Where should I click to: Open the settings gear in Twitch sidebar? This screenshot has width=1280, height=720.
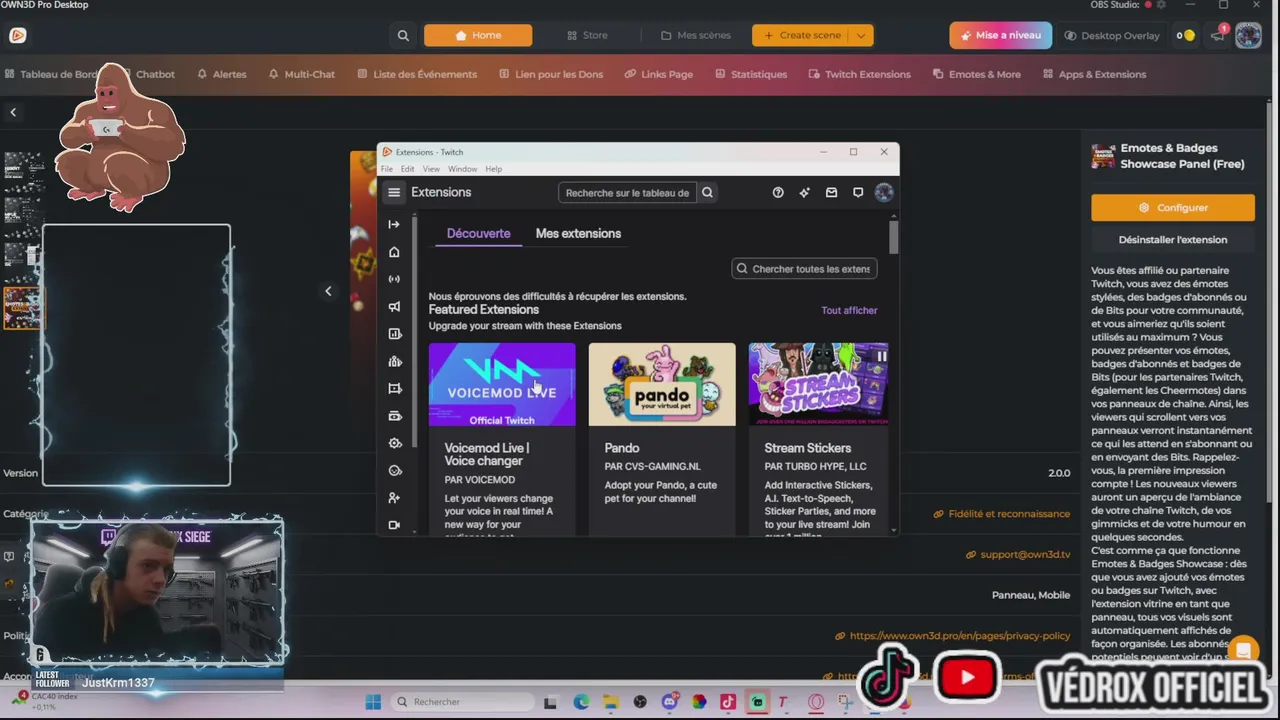pyautogui.click(x=394, y=443)
